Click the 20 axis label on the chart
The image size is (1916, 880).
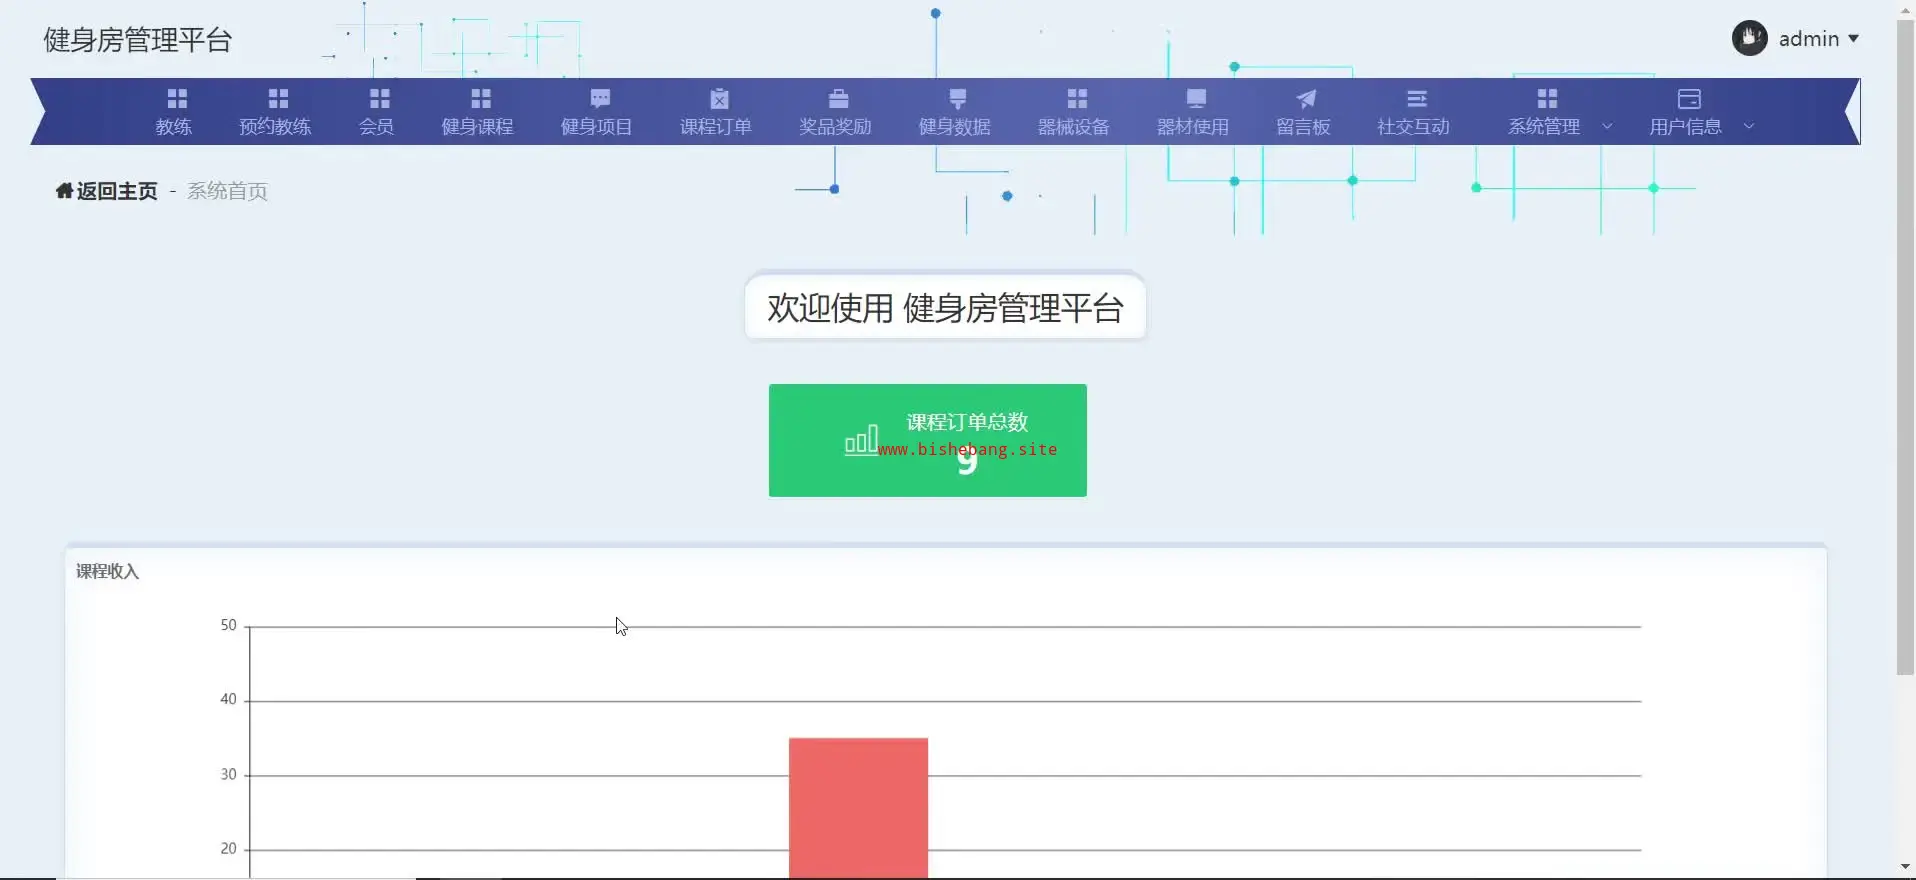point(229,848)
